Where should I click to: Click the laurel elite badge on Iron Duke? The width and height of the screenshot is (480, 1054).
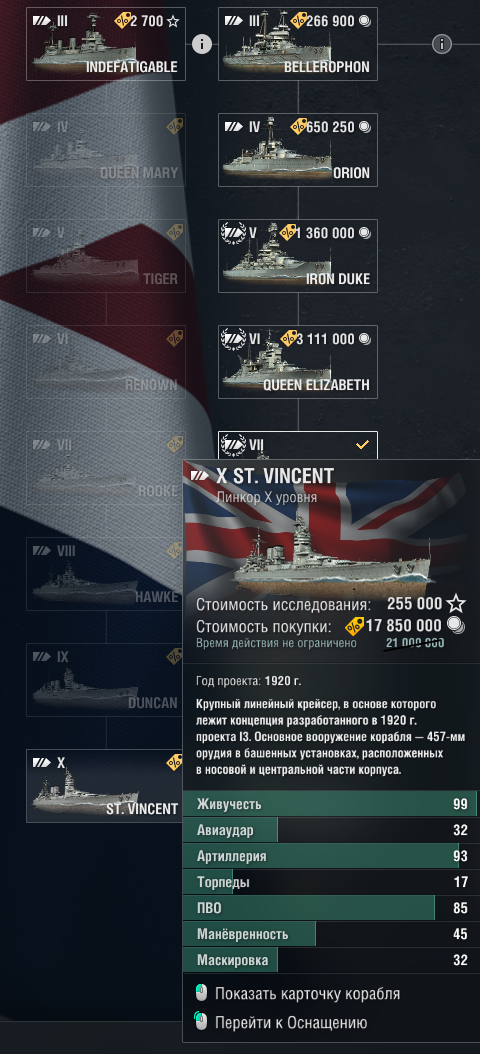(x=234, y=233)
